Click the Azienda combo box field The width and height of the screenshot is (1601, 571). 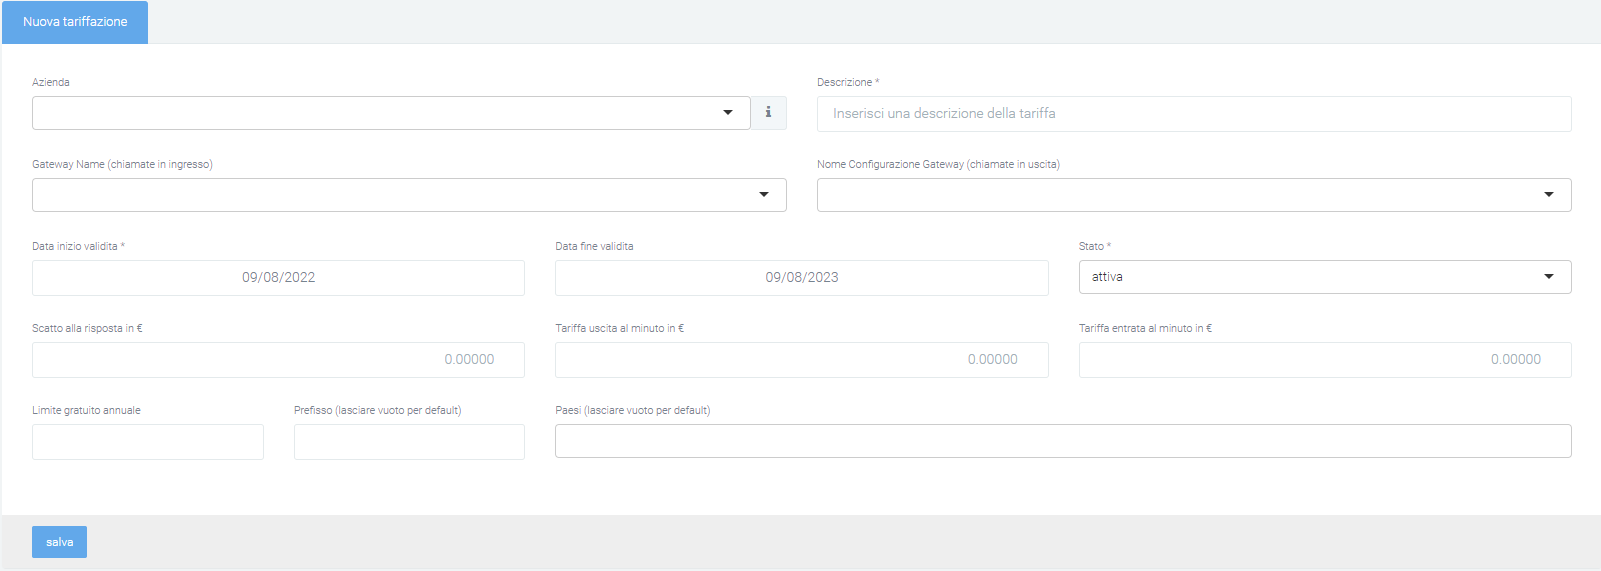click(x=391, y=113)
